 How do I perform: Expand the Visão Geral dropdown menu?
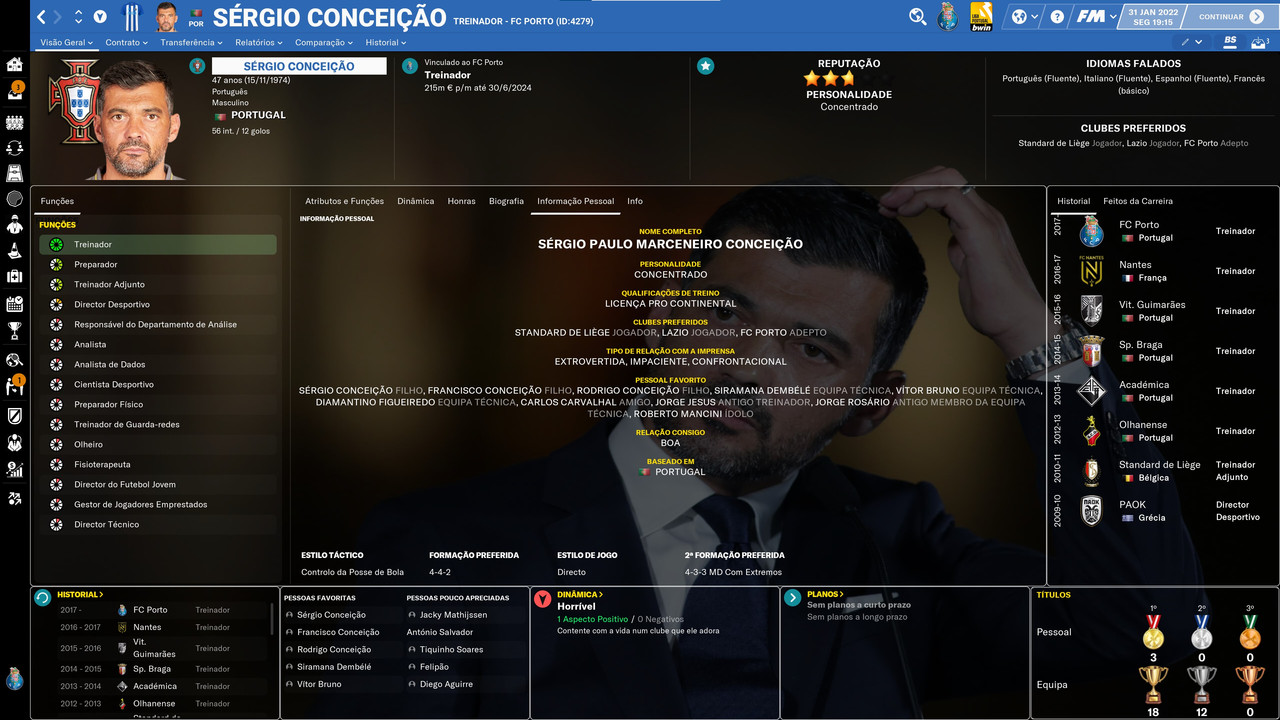(66, 43)
